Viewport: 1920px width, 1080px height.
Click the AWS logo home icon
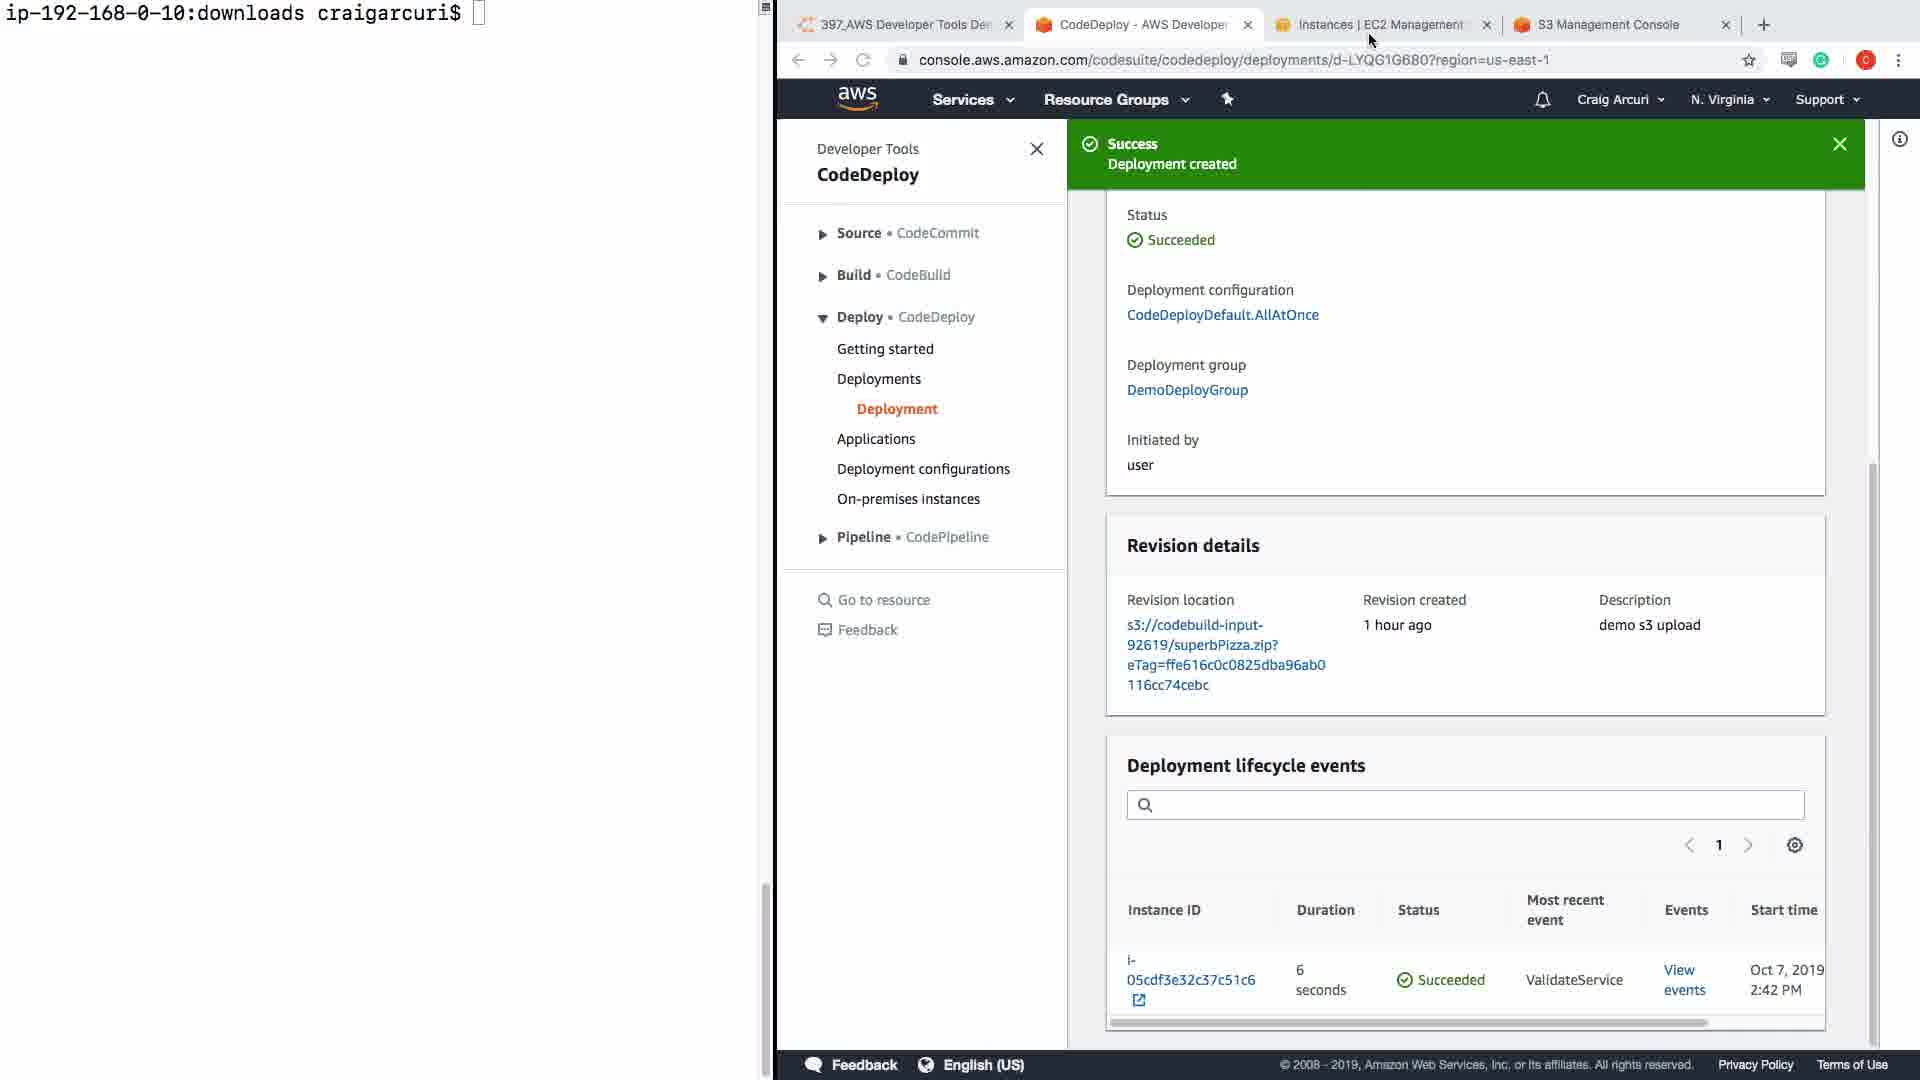point(857,99)
